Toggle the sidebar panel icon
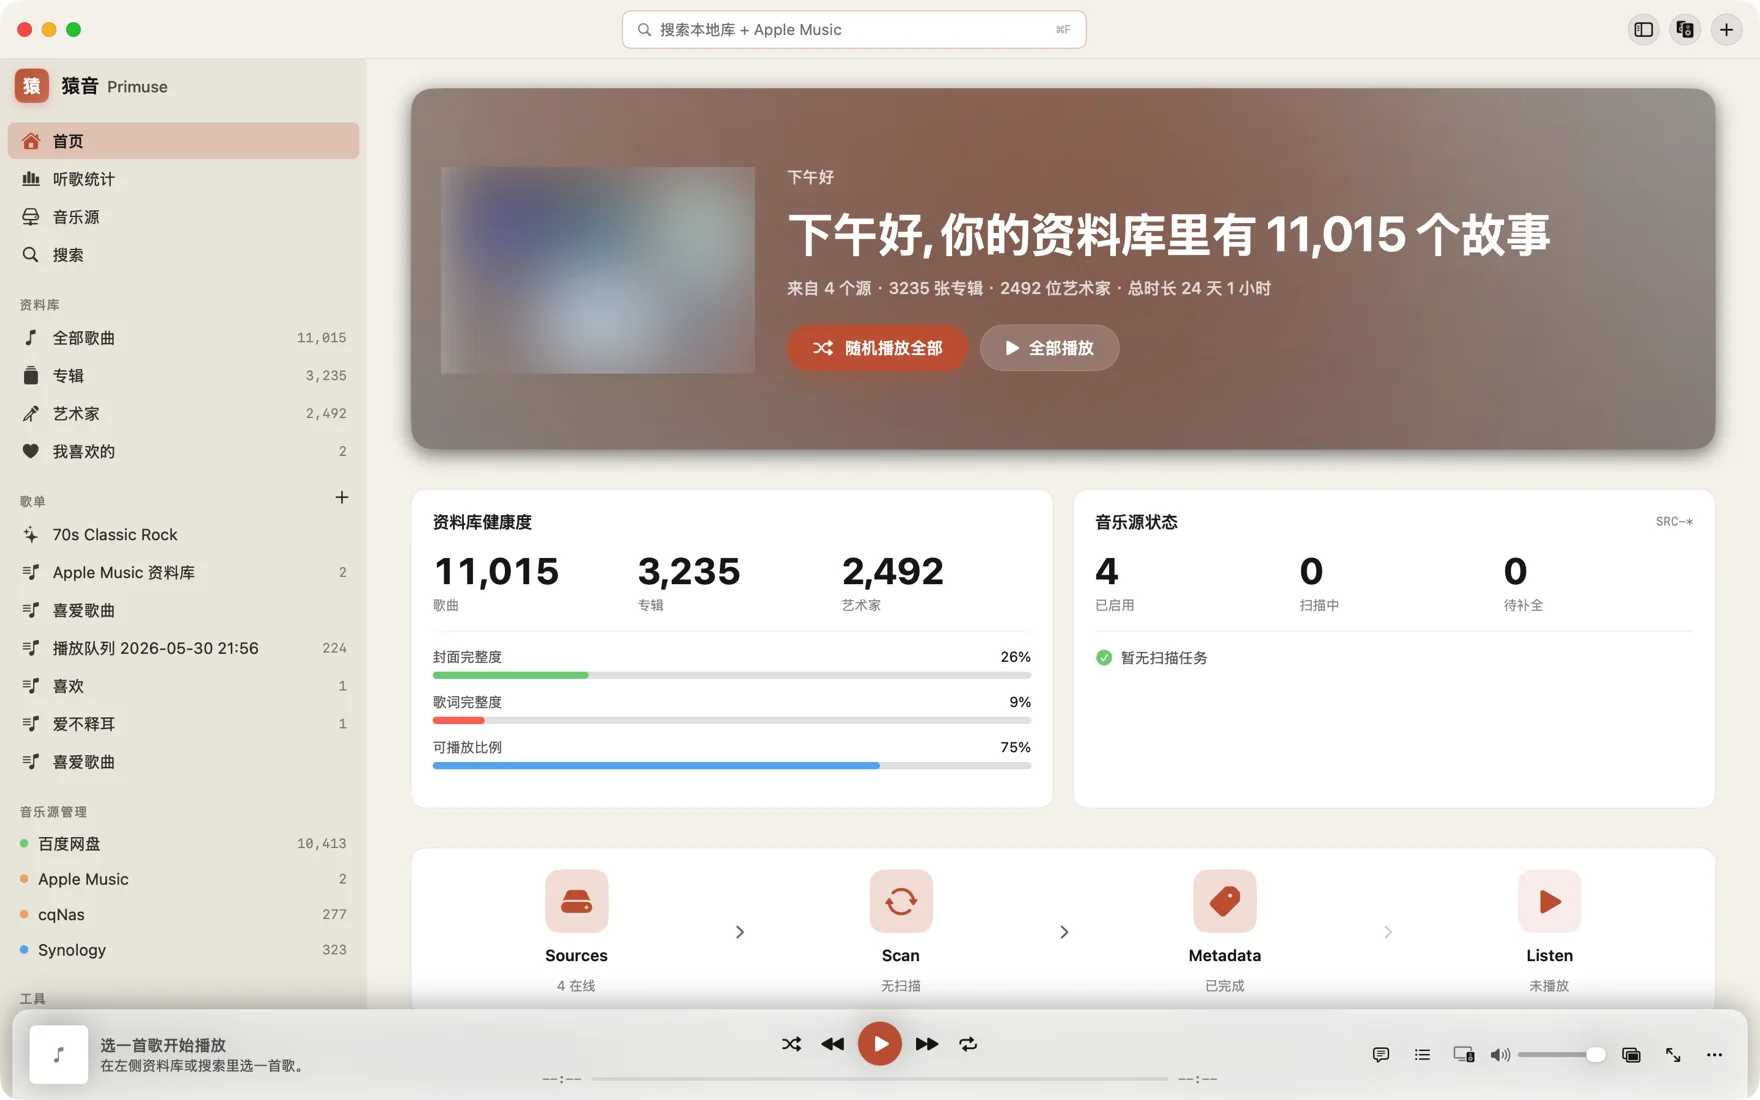The width and height of the screenshot is (1760, 1100). [1643, 30]
